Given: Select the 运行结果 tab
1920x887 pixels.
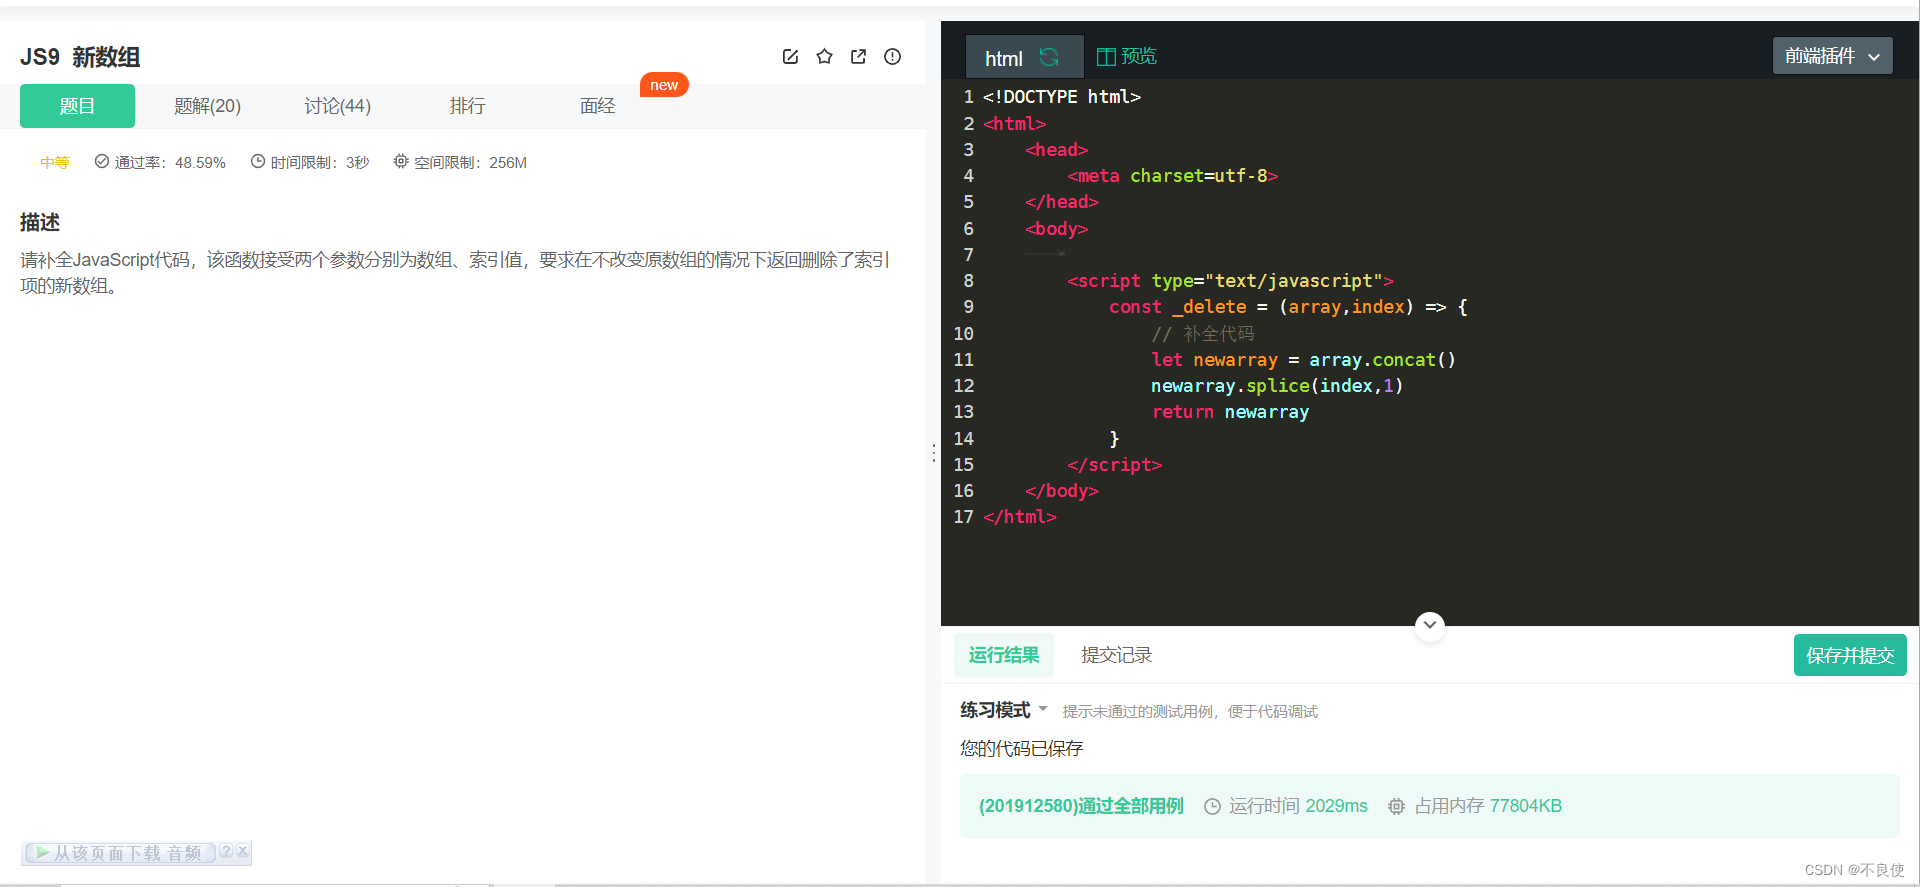Looking at the screenshot, I should click(1004, 655).
